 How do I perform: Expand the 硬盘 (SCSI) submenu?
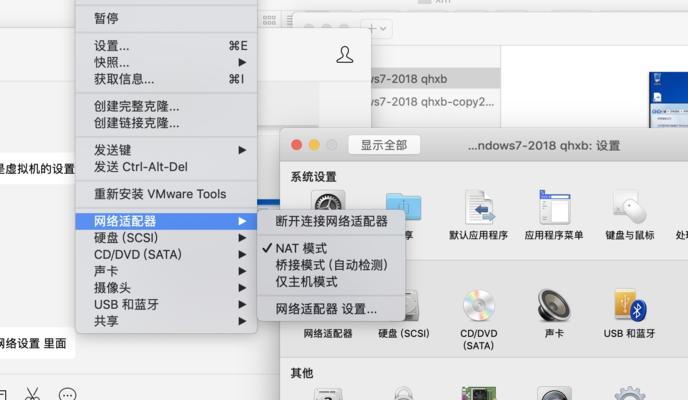(x=166, y=238)
